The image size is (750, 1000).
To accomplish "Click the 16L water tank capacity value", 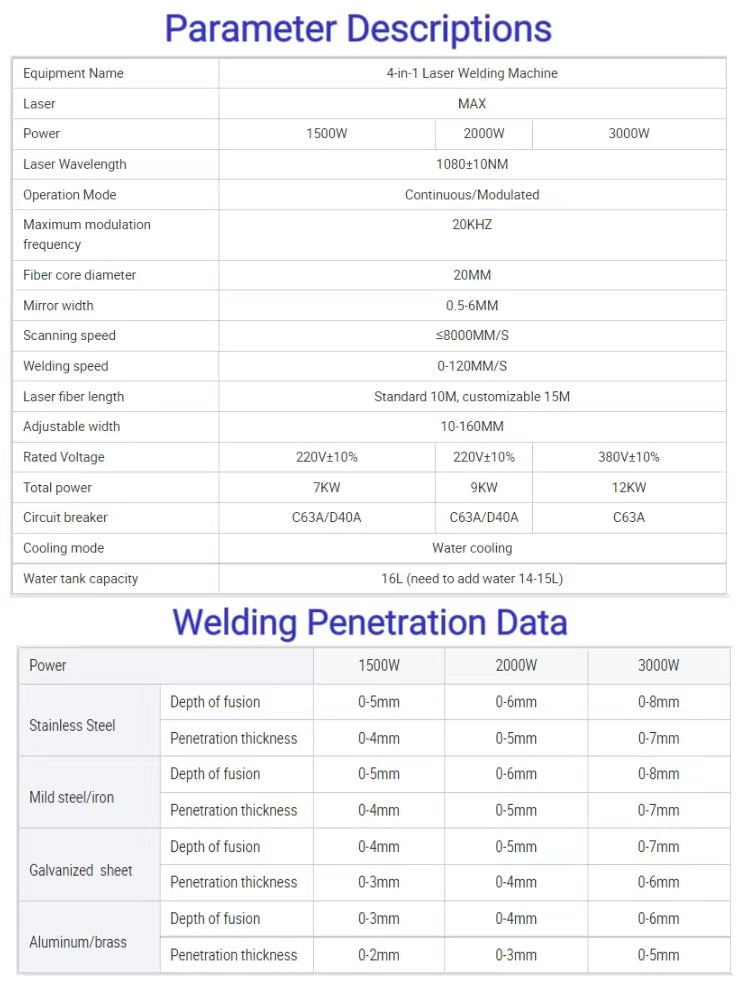I will [472, 579].
